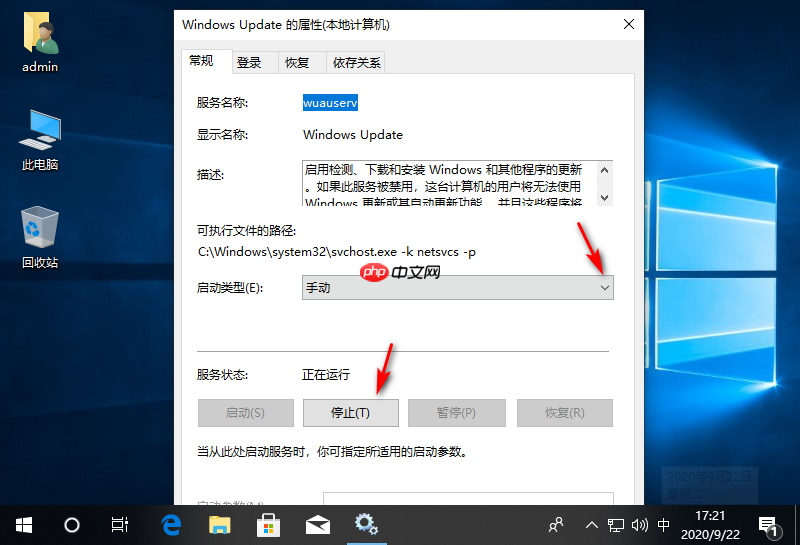The image size is (800, 545).
Task: Click the 可执行文件的路径: label
Action: pyautogui.click(x=246, y=231)
